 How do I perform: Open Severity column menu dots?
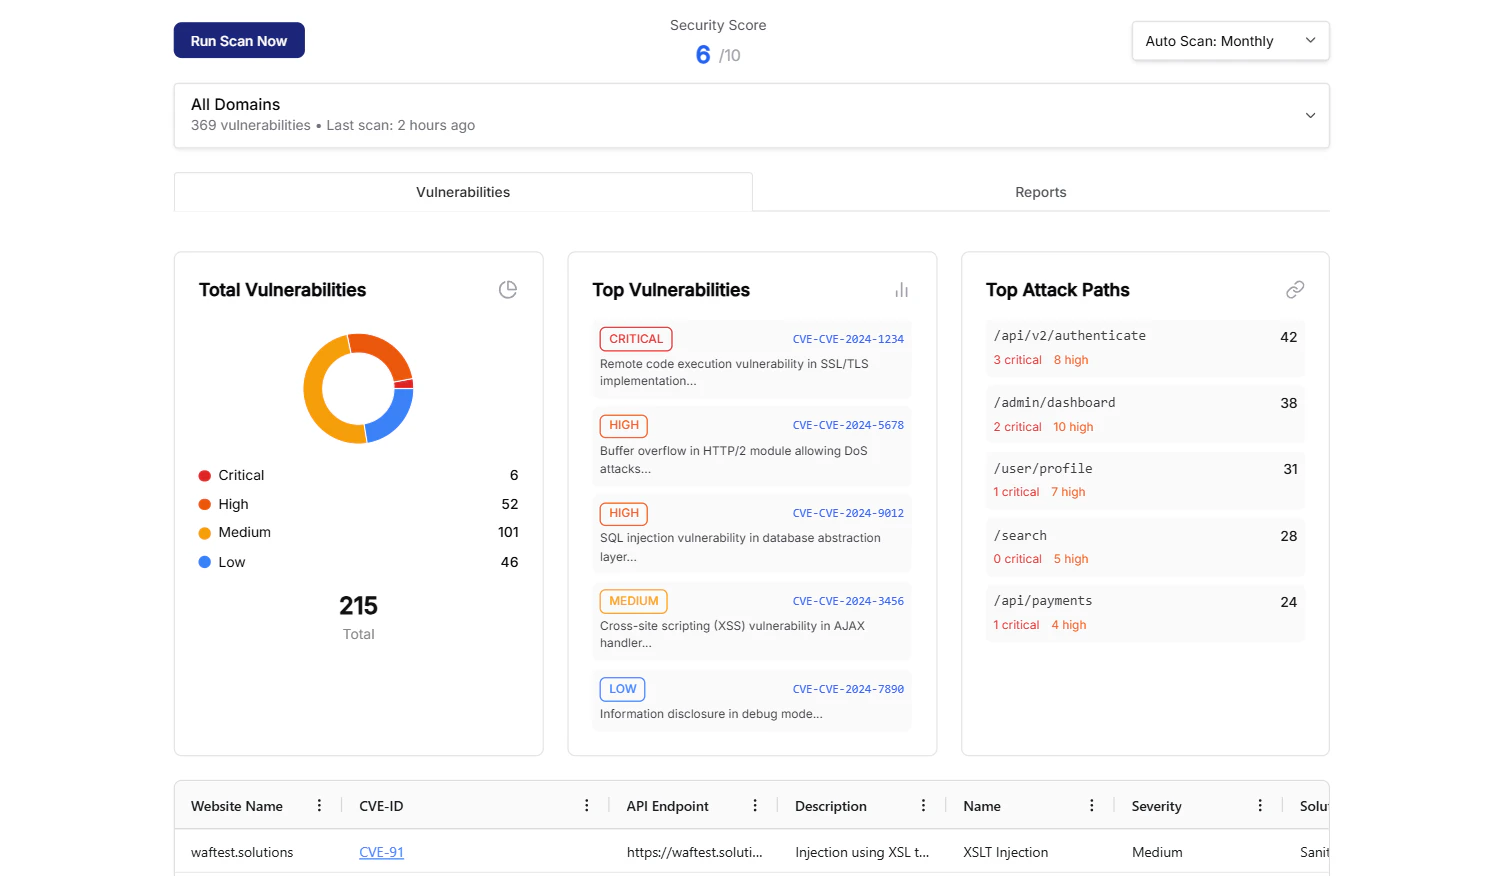pos(1260,806)
